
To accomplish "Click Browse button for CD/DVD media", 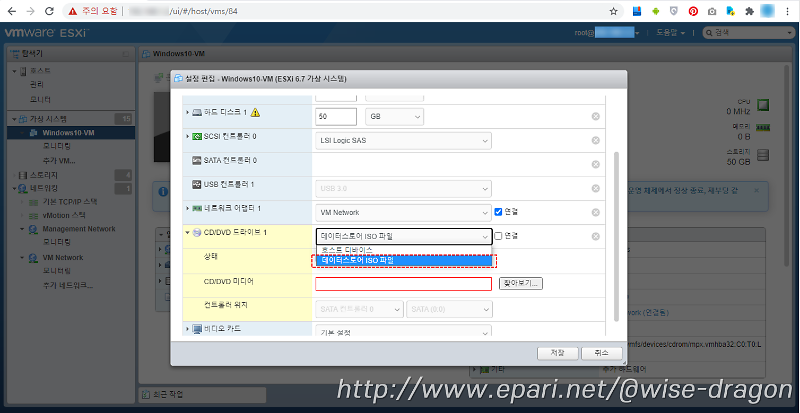I will click(x=520, y=283).
